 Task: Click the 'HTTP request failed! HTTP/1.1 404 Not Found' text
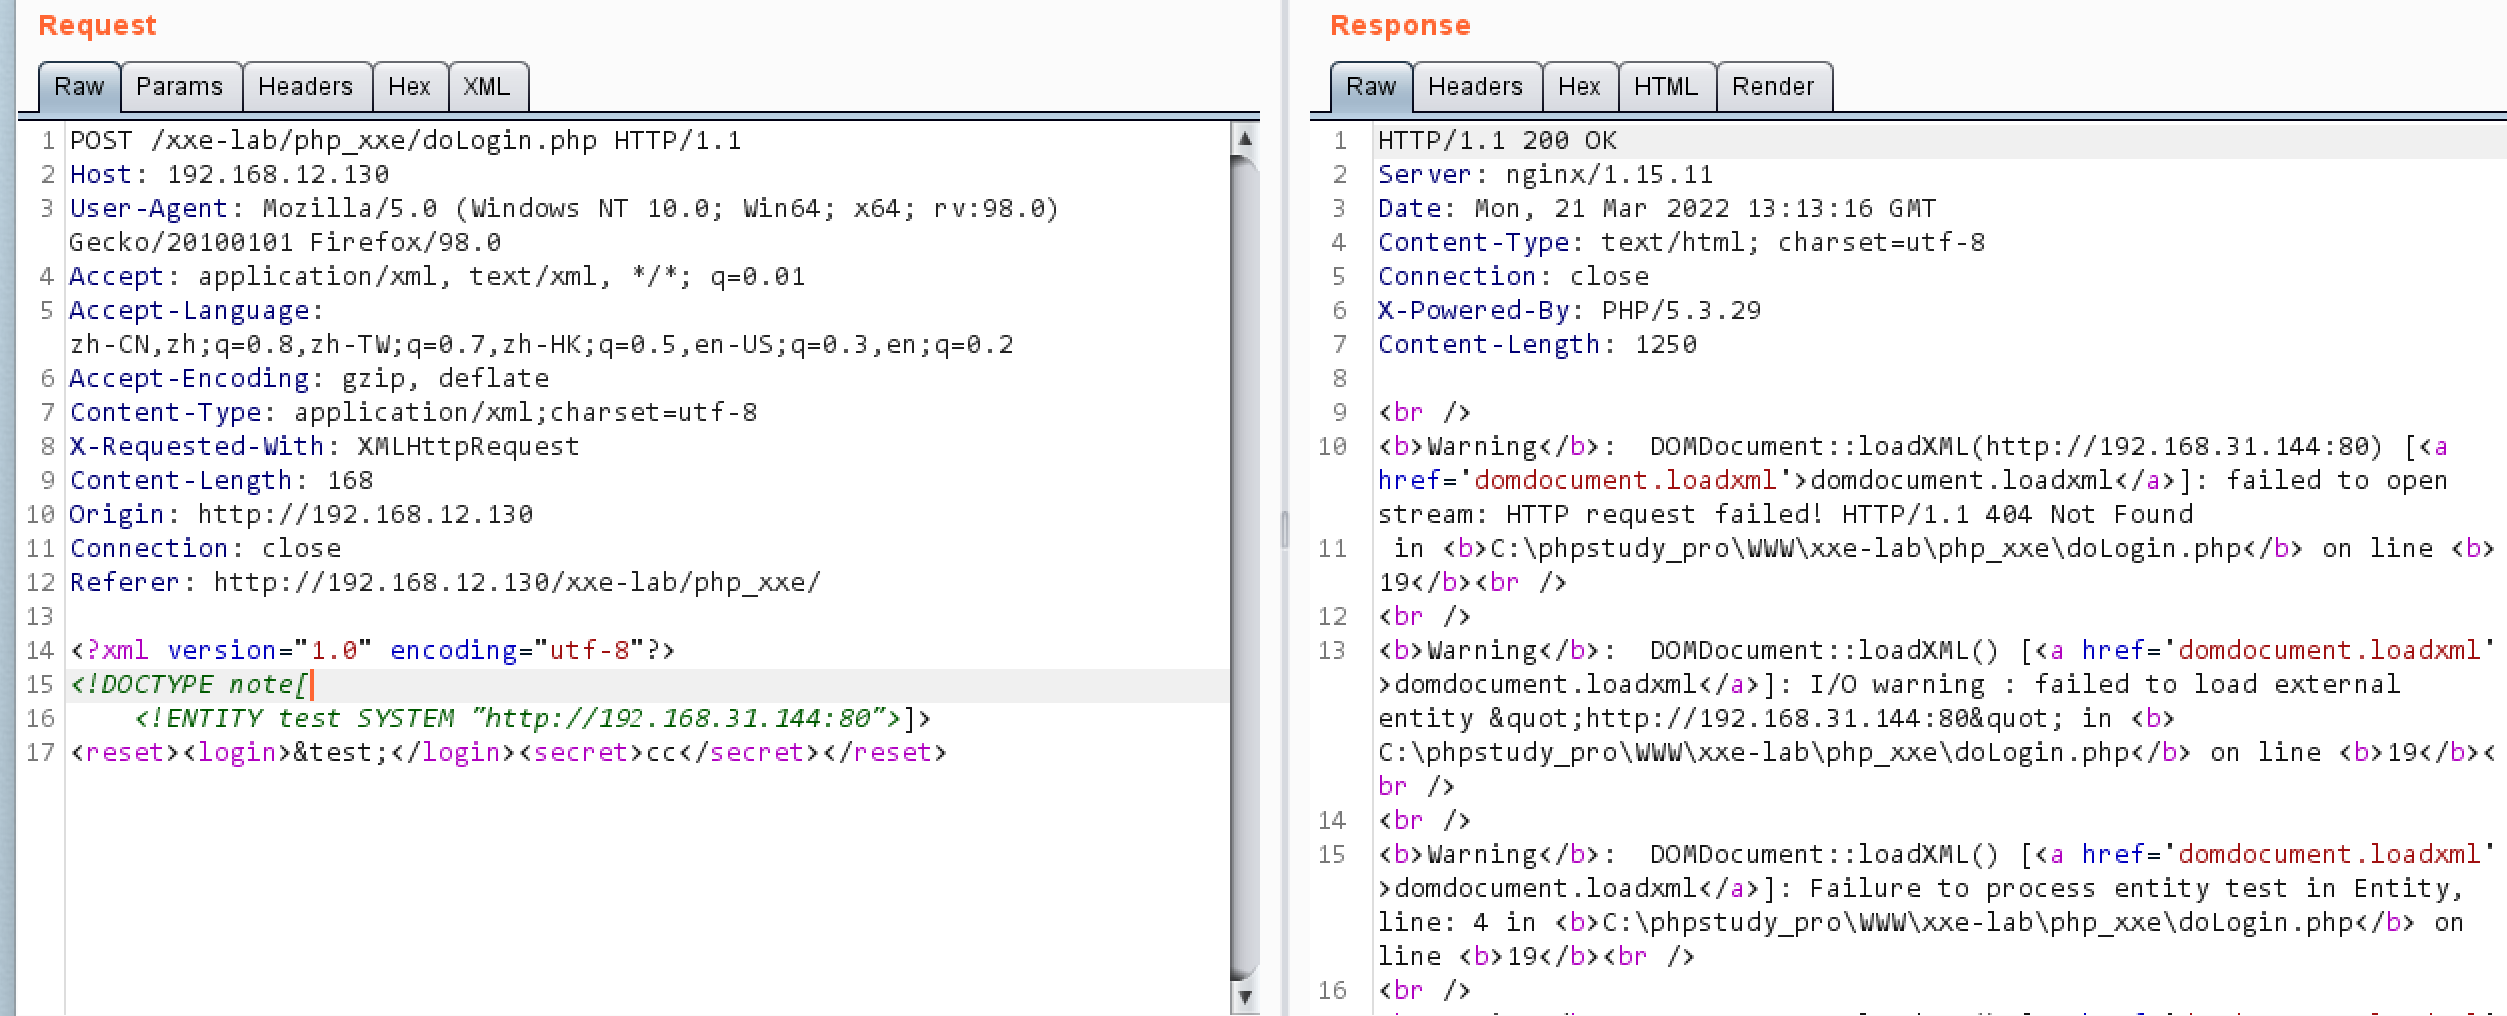[1850, 514]
